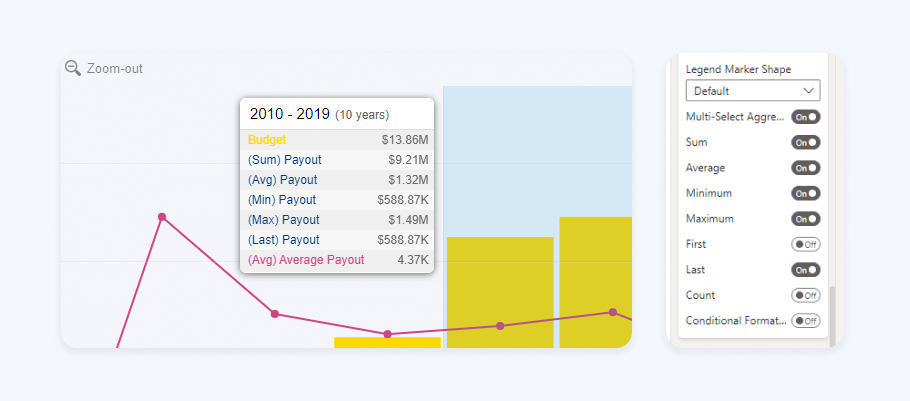The height and width of the screenshot is (401, 910).
Task: Disable the Average toggle
Action: (805, 168)
